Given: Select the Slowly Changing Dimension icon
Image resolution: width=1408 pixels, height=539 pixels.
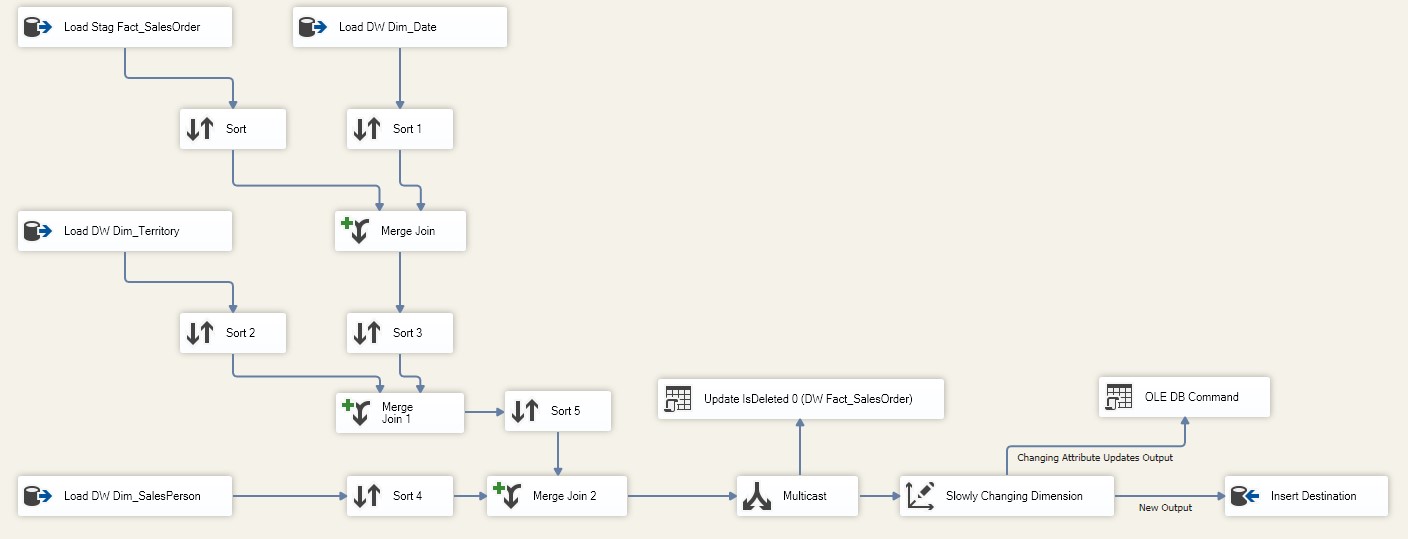Looking at the screenshot, I should pos(919,496).
